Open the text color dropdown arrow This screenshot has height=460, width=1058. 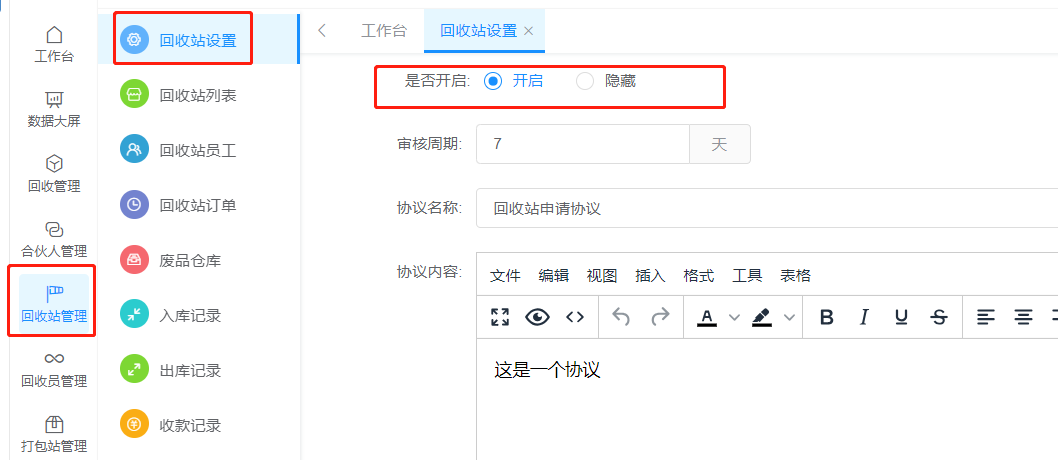click(x=735, y=317)
